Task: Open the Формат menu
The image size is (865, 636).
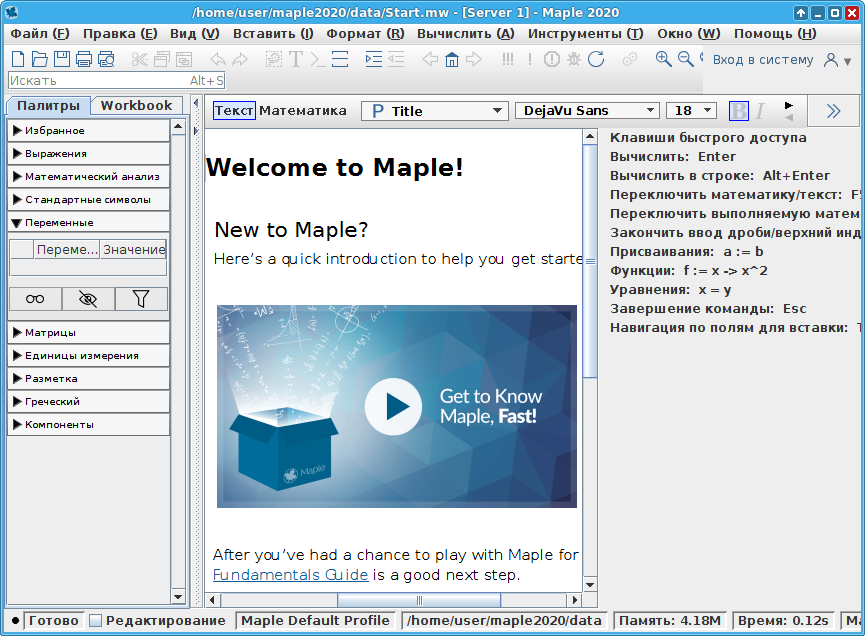Action: tap(365, 34)
